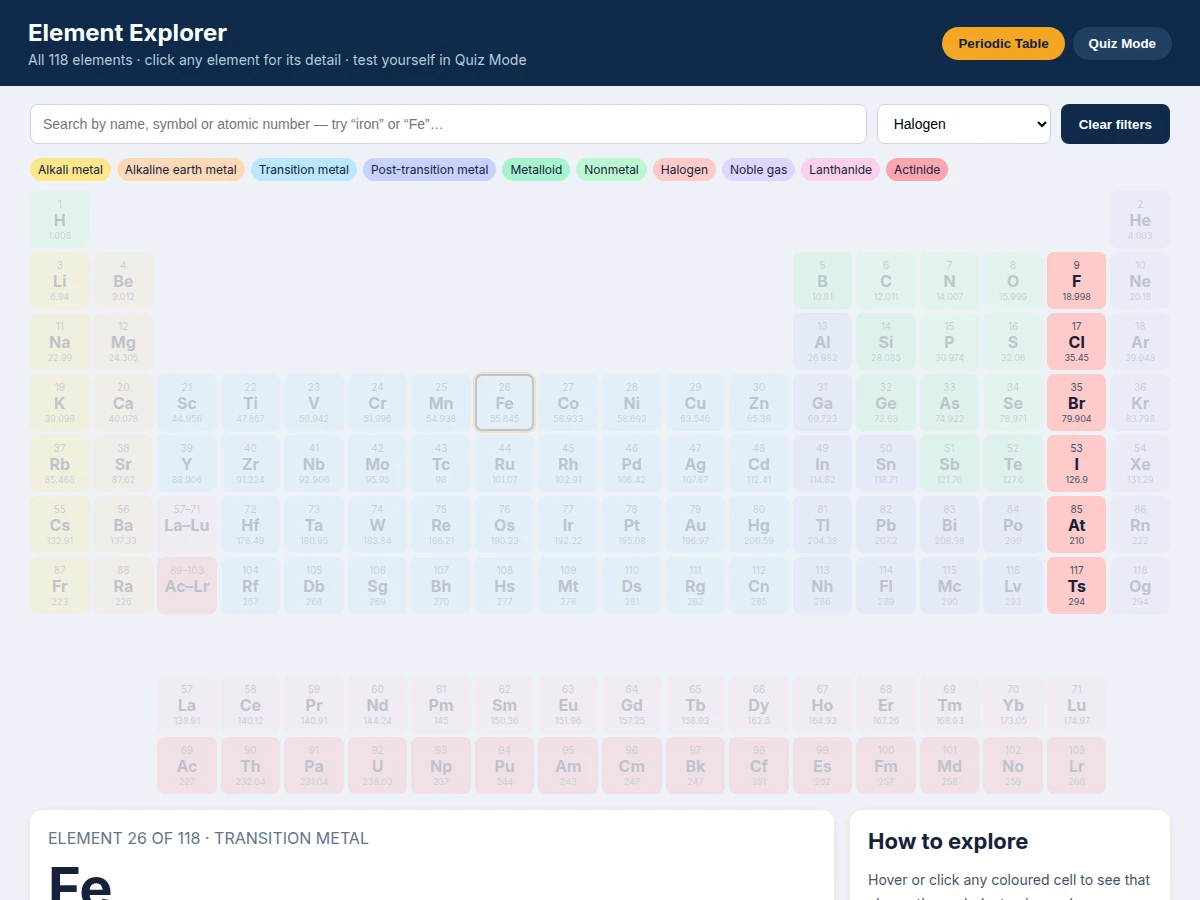
Task: Select the Iodine (I) element cell
Action: (1076, 464)
